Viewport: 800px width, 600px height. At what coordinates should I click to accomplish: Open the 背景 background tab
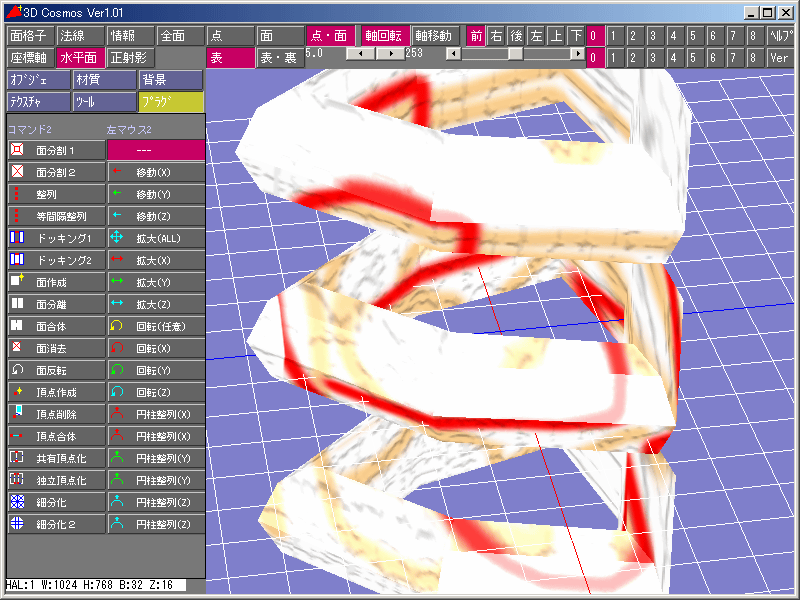pyautogui.click(x=170, y=80)
